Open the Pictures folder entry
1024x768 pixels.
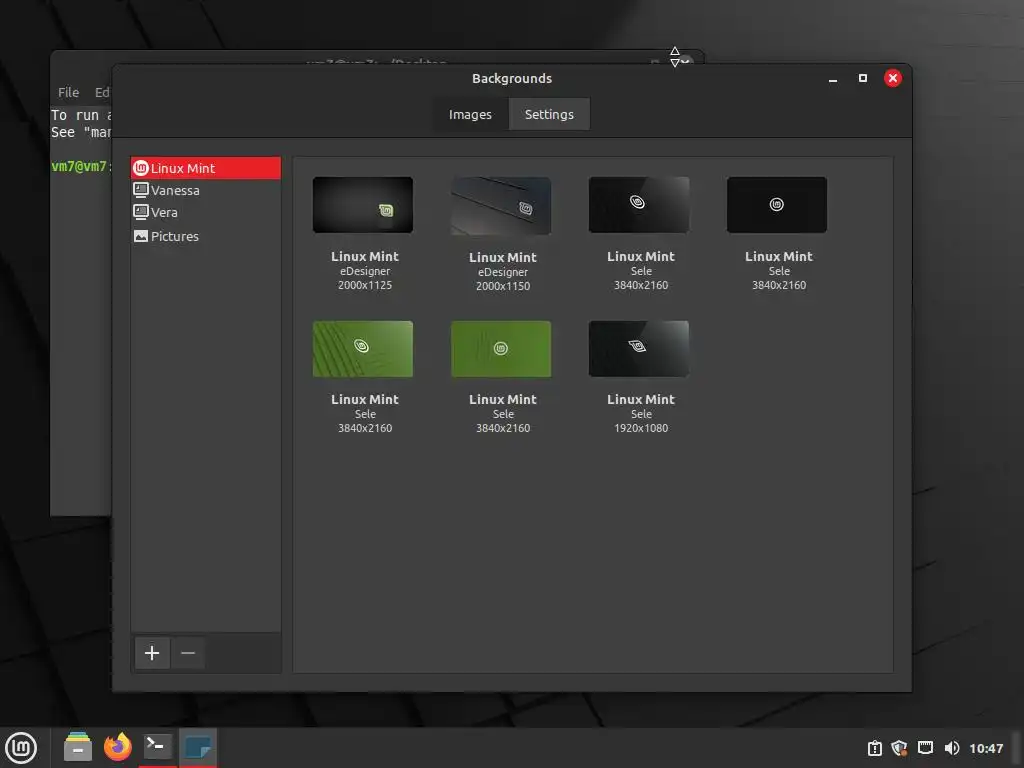click(x=206, y=236)
